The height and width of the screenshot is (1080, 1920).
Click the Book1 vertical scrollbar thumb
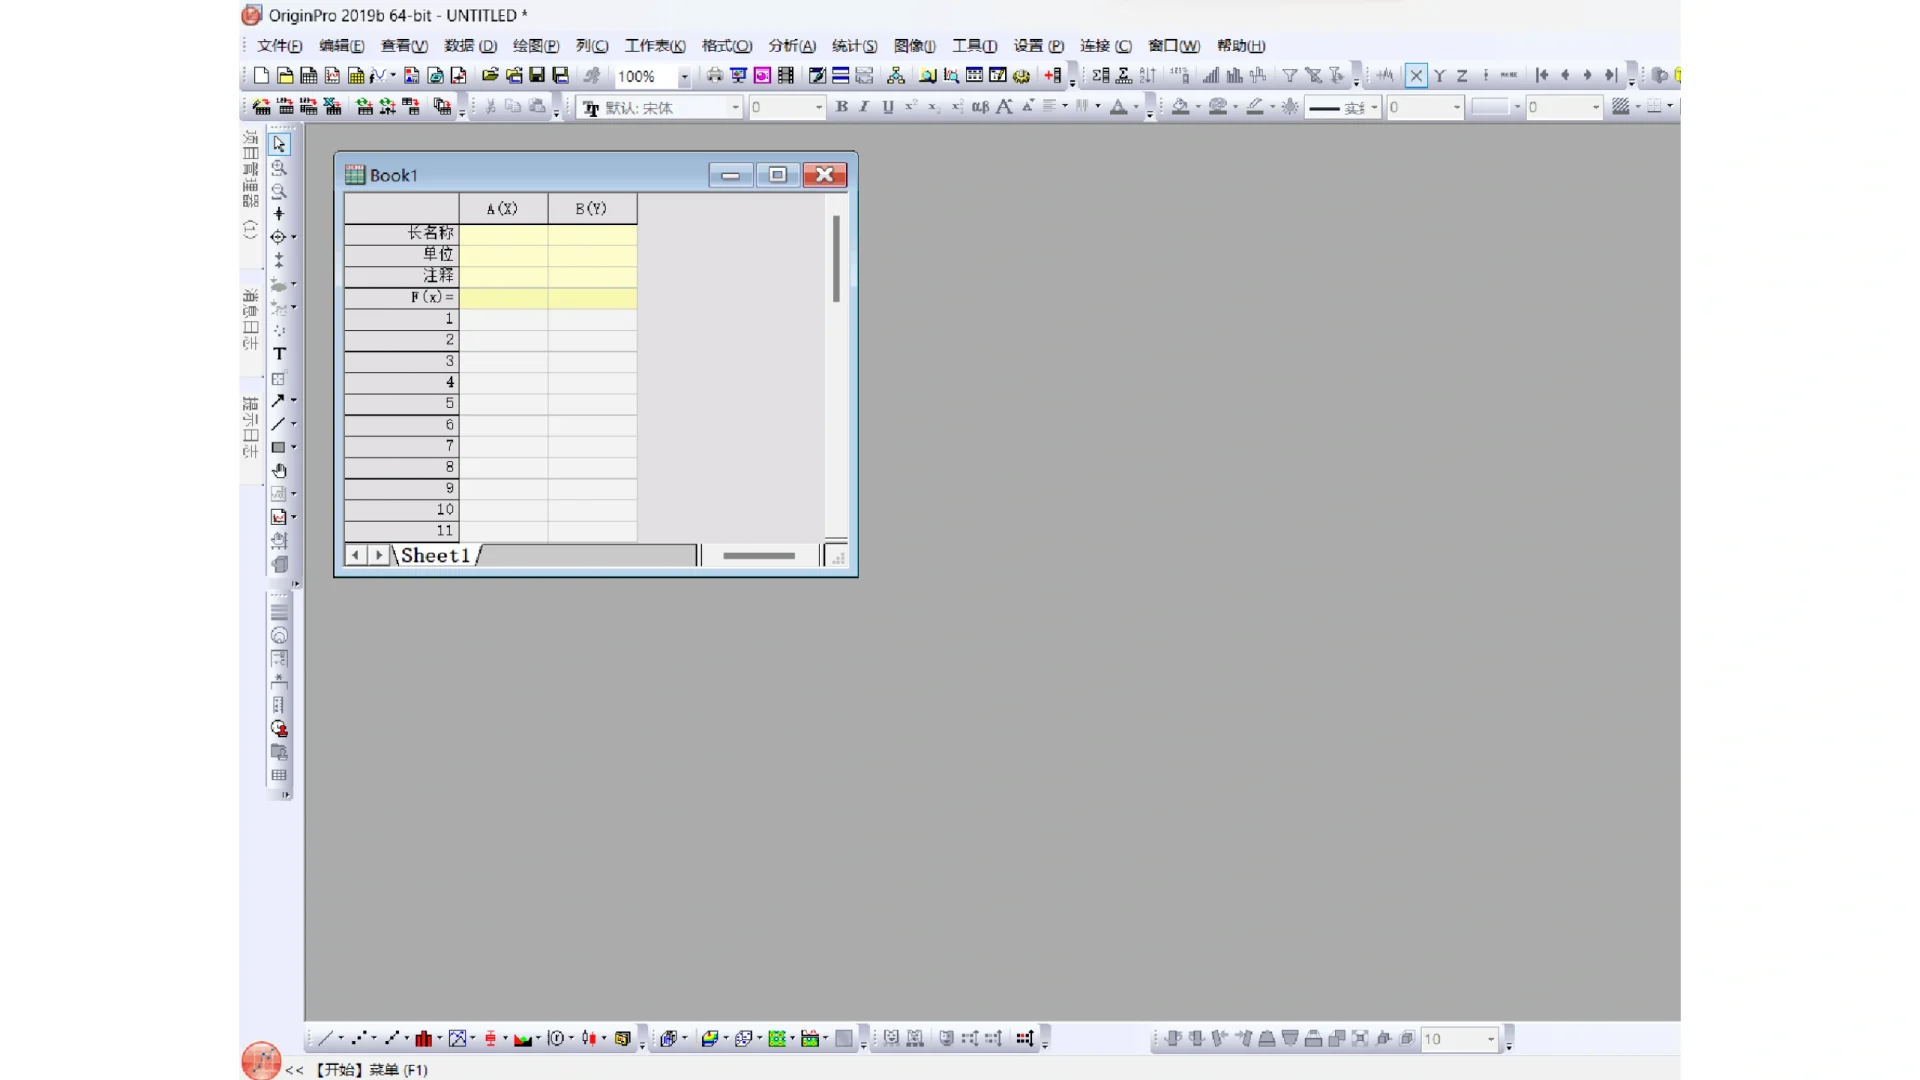pyautogui.click(x=836, y=258)
